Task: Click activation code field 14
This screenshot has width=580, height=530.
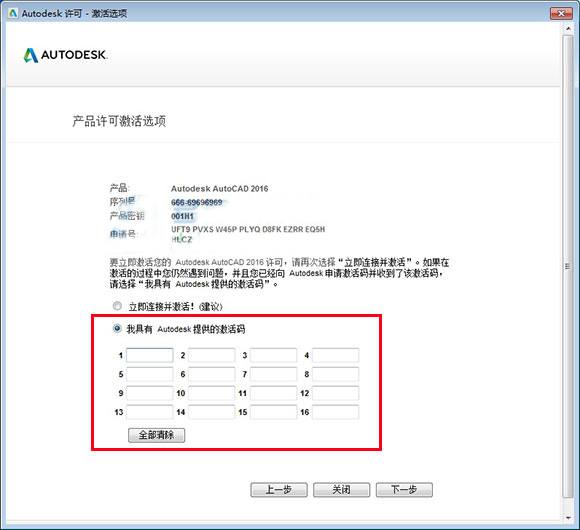Action: 212,412
